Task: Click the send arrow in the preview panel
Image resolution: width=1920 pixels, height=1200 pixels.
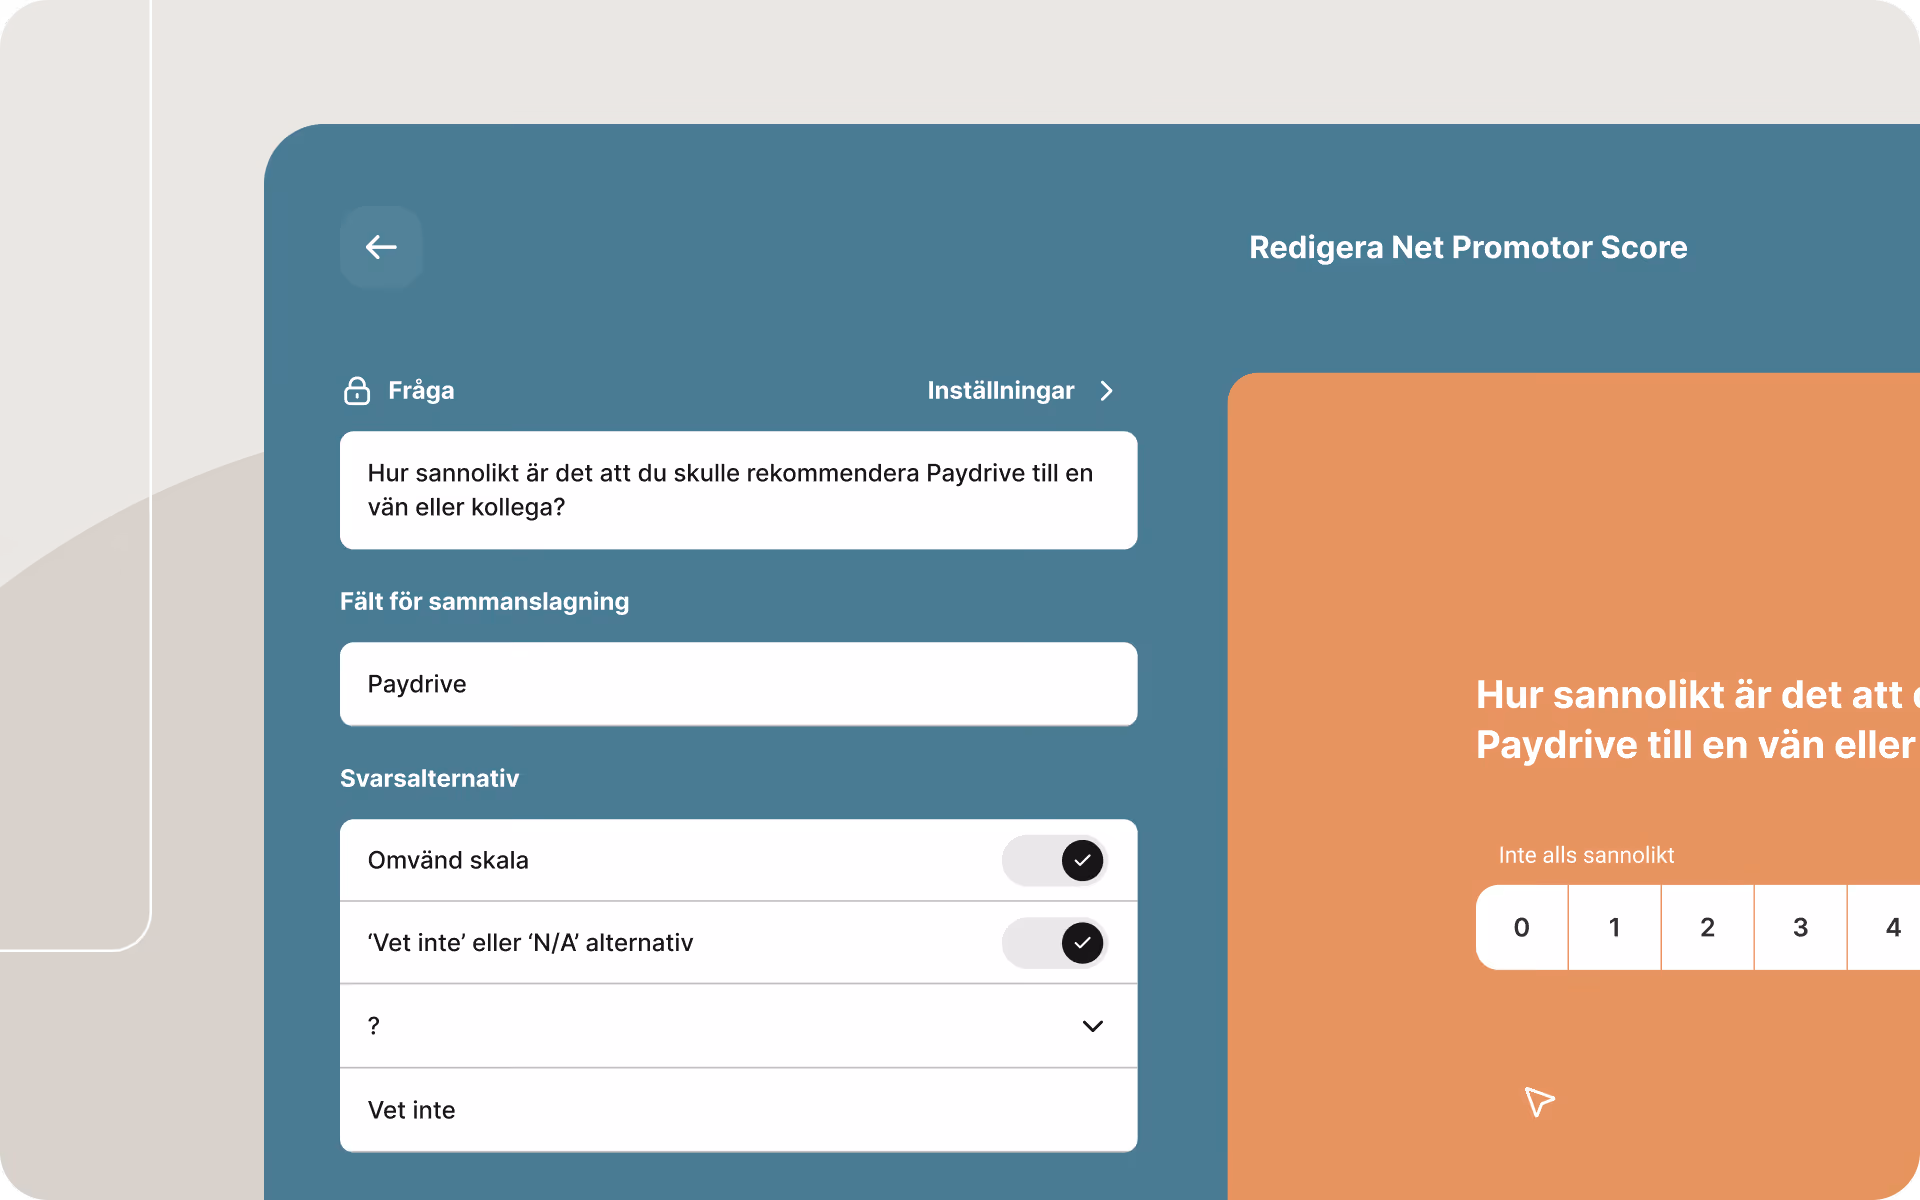Action: coord(1539,1103)
